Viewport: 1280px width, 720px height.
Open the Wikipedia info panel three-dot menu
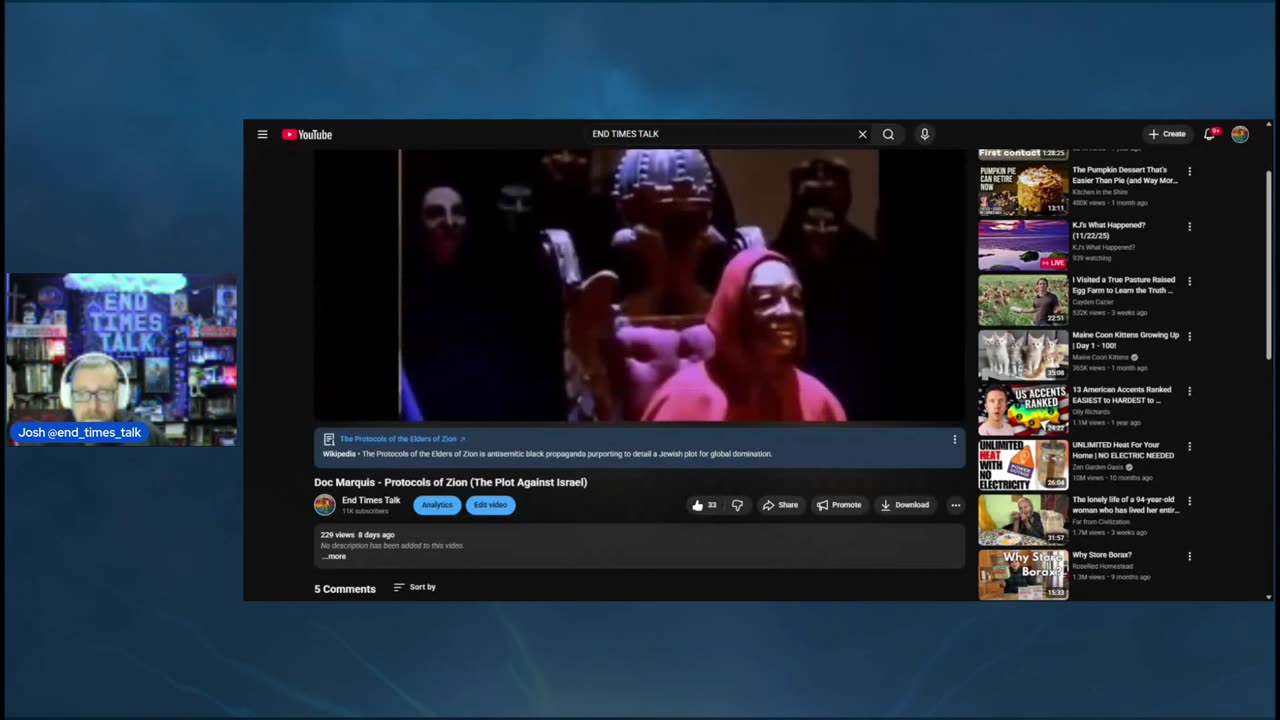click(954, 439)
